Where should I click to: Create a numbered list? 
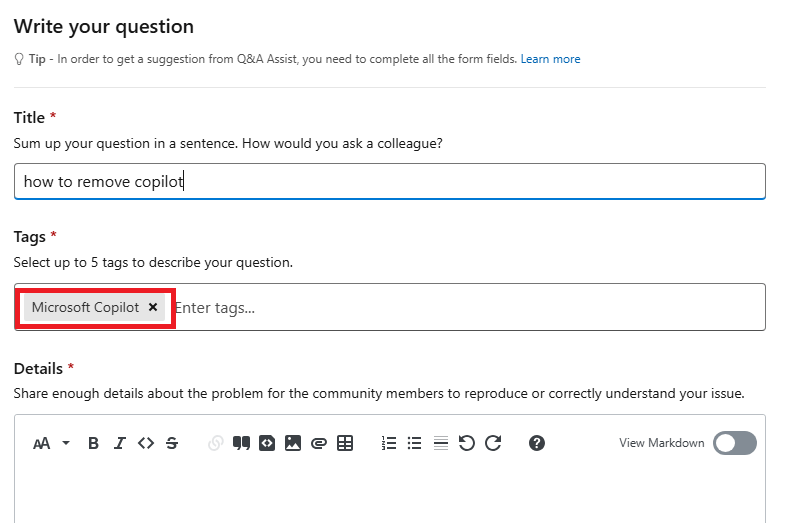(x=389, y=443)
